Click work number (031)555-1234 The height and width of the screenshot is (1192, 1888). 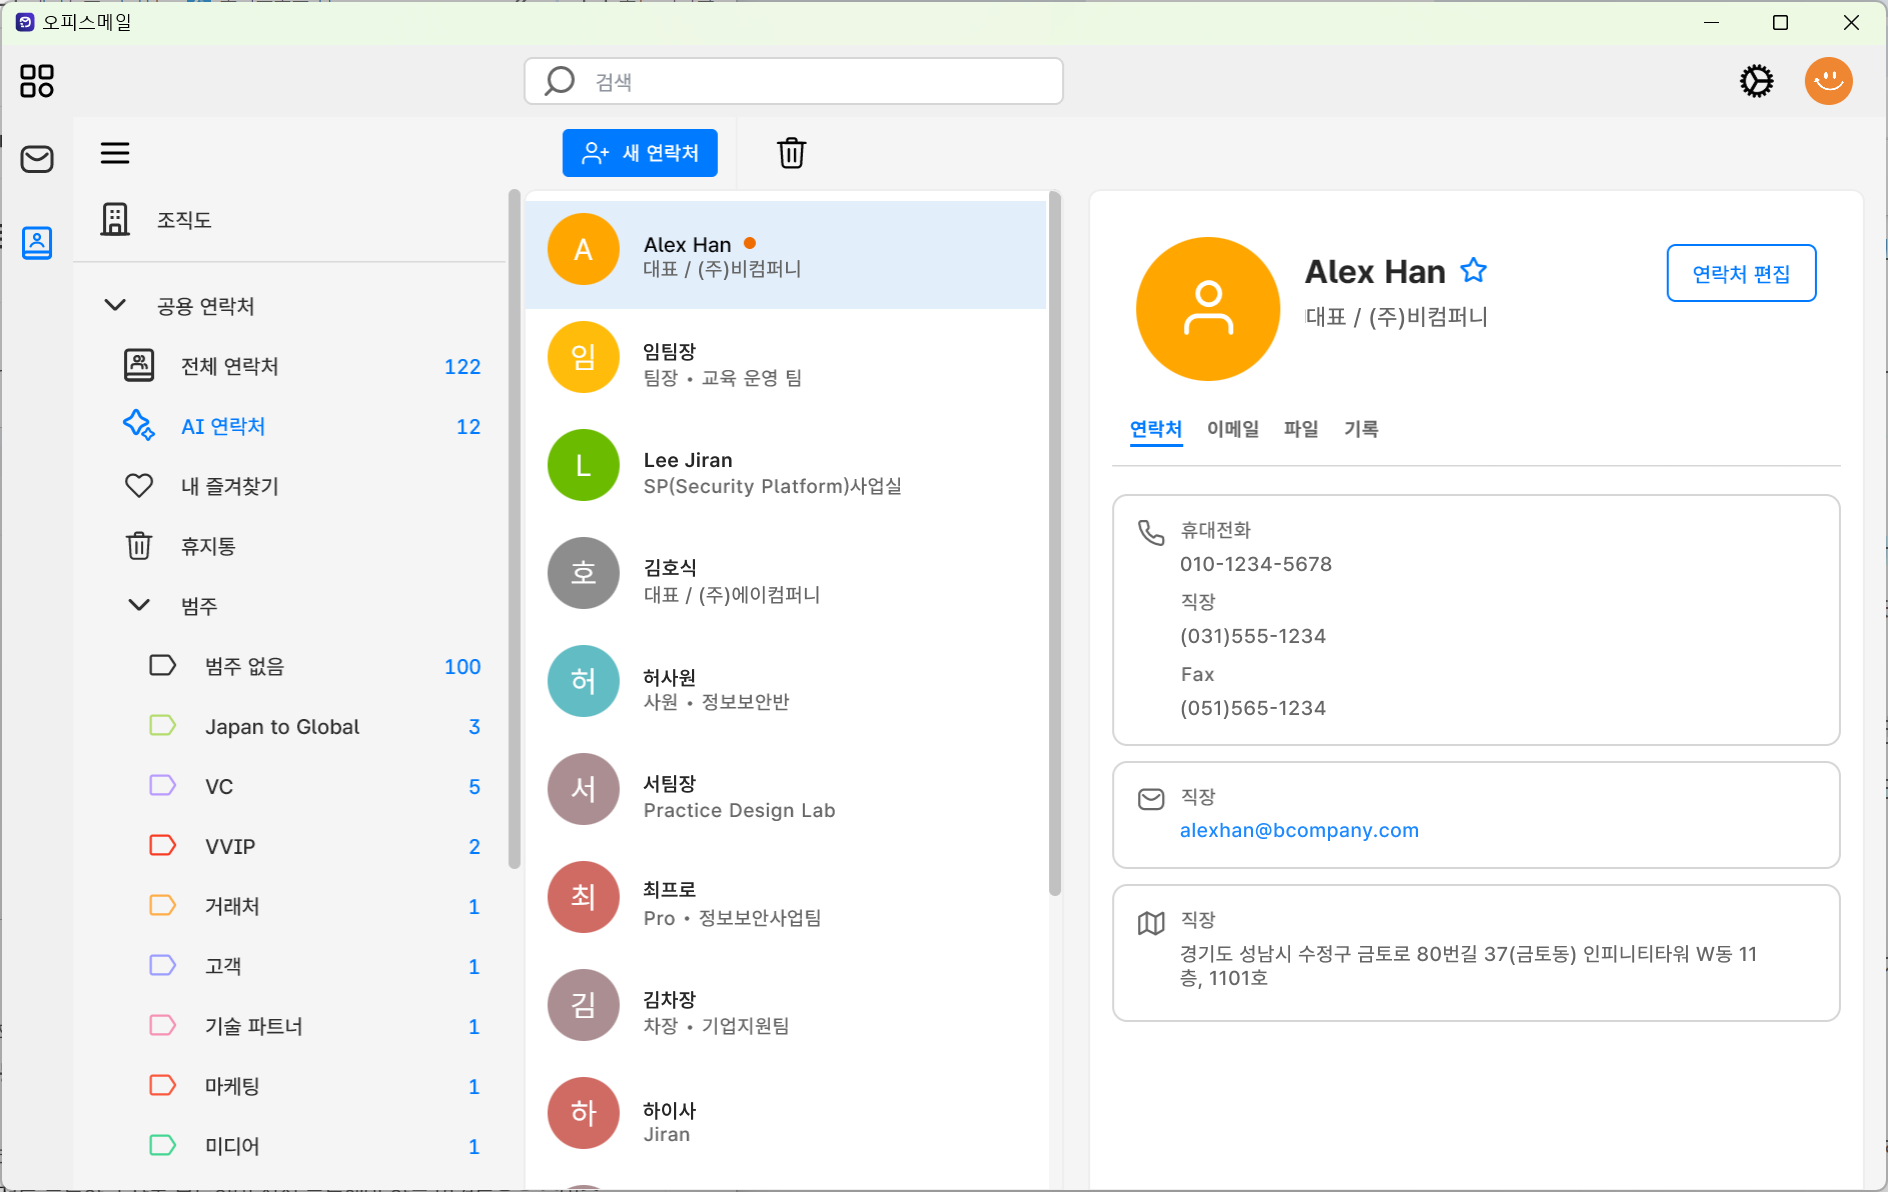pyautogui.click(x=1252, y=636)
